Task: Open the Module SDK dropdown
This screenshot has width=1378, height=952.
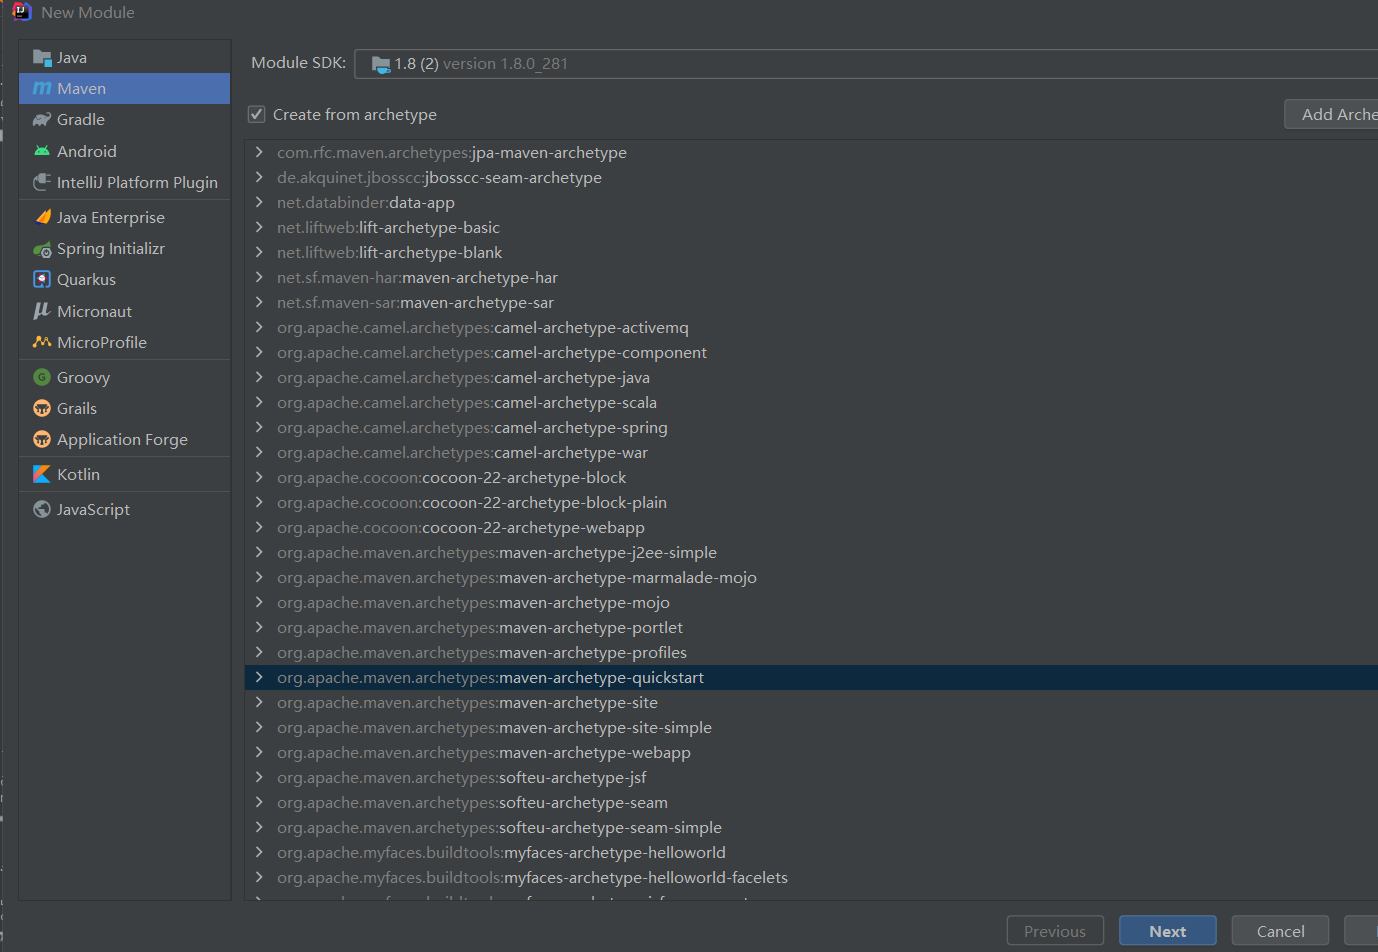Action: (x=866, y=64)
